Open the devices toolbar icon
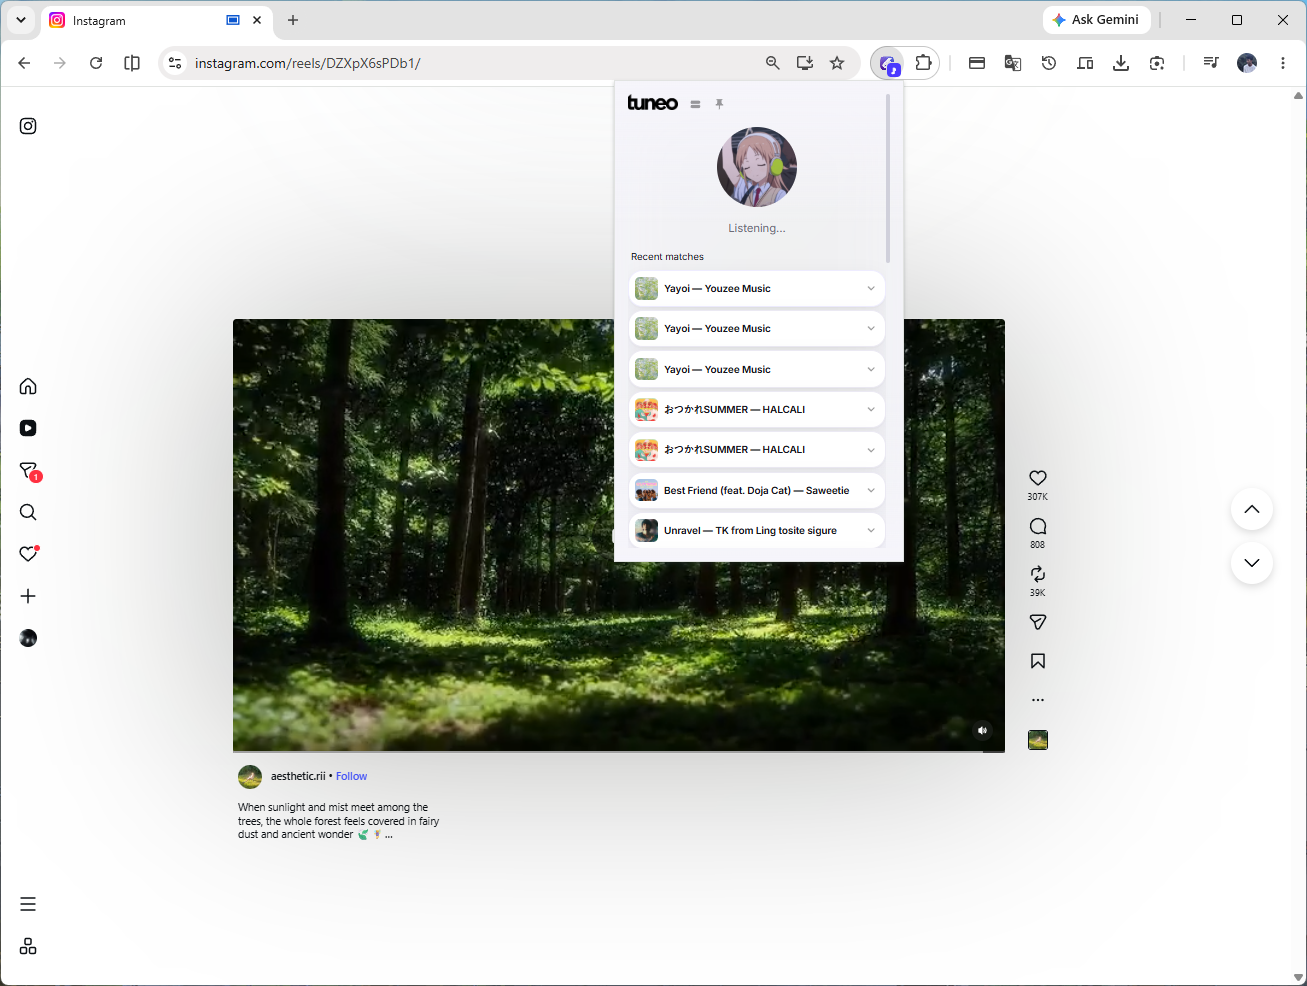The width and height of the screenshot is (1307, 986). [1085, 63]
